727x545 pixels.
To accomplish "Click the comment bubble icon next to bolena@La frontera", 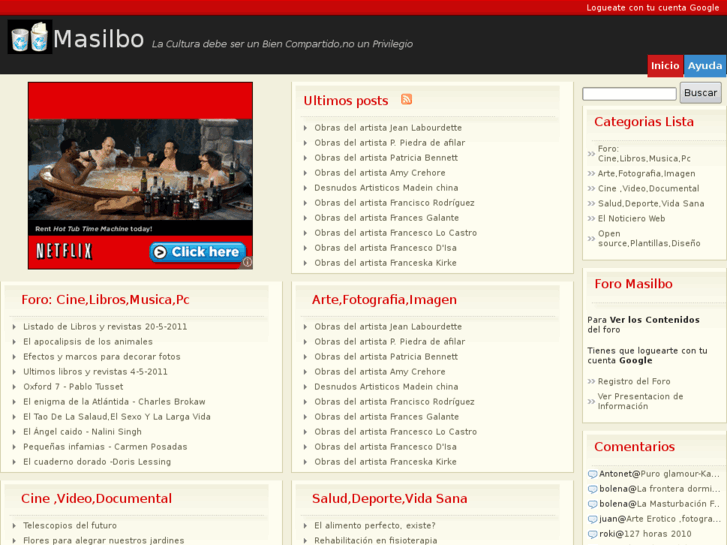I will 593,489.
